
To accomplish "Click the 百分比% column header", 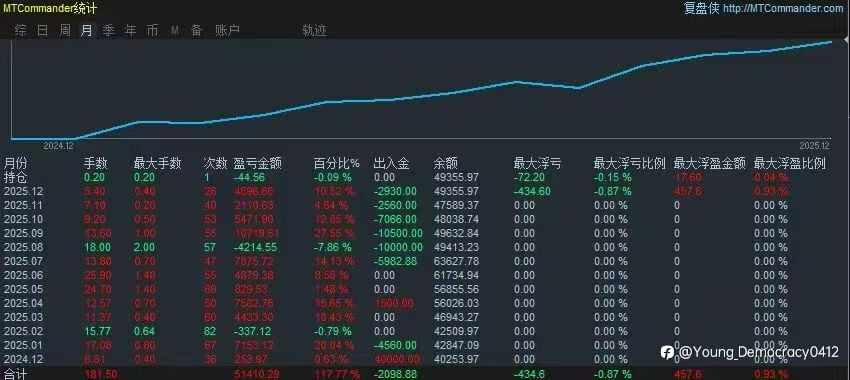I will pyautogui.click(x=337, y=163).
